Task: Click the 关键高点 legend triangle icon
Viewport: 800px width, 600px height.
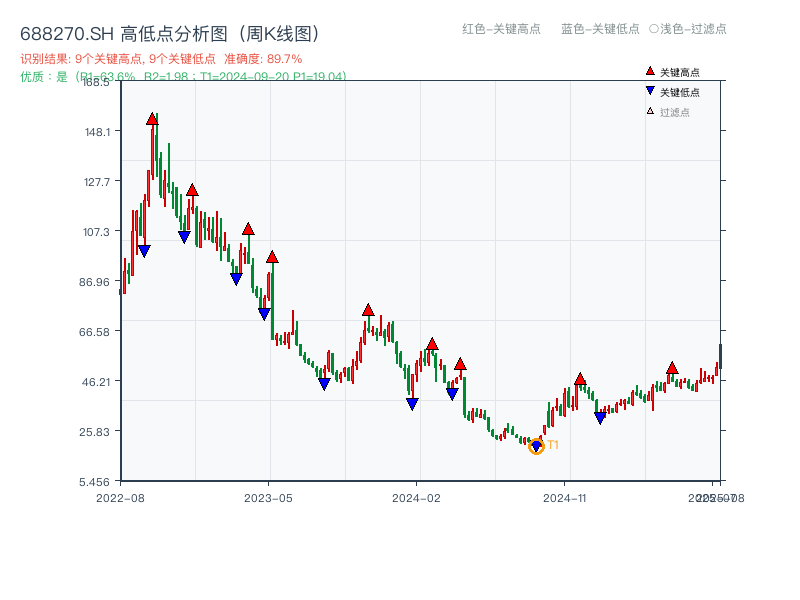Action: tap(648, 71)
